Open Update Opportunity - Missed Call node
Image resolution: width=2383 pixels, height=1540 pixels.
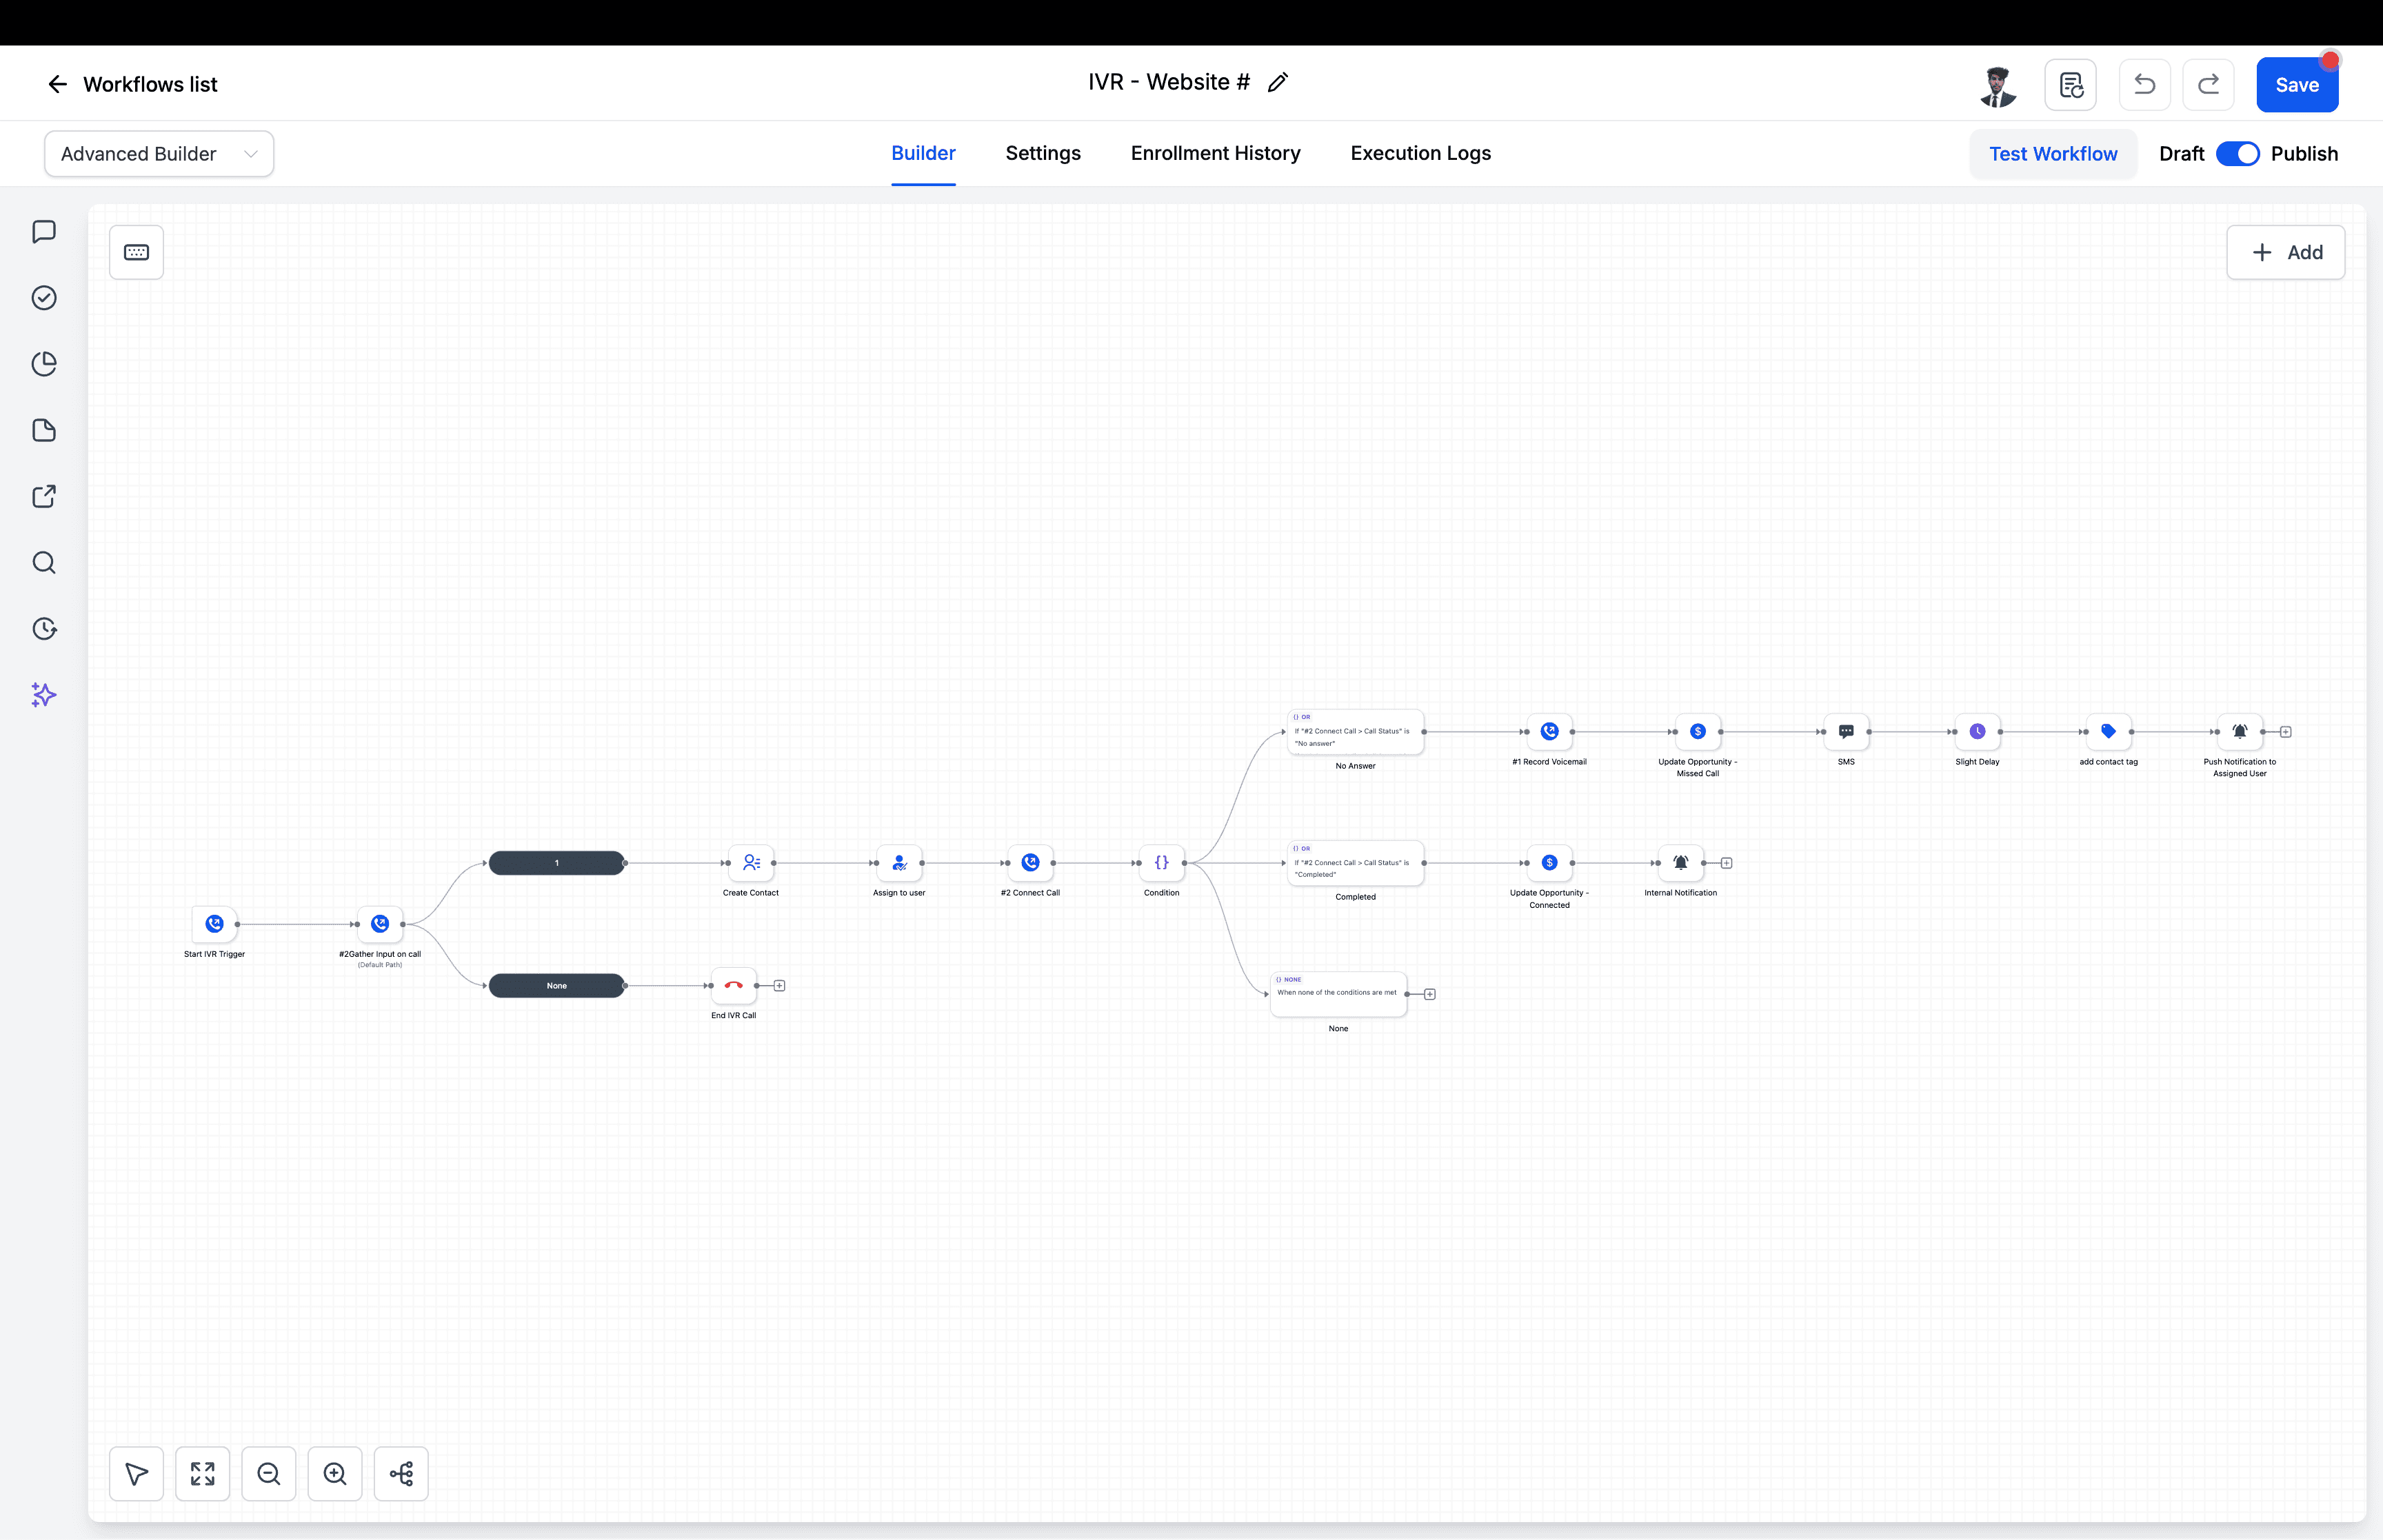click(1697, 732)
